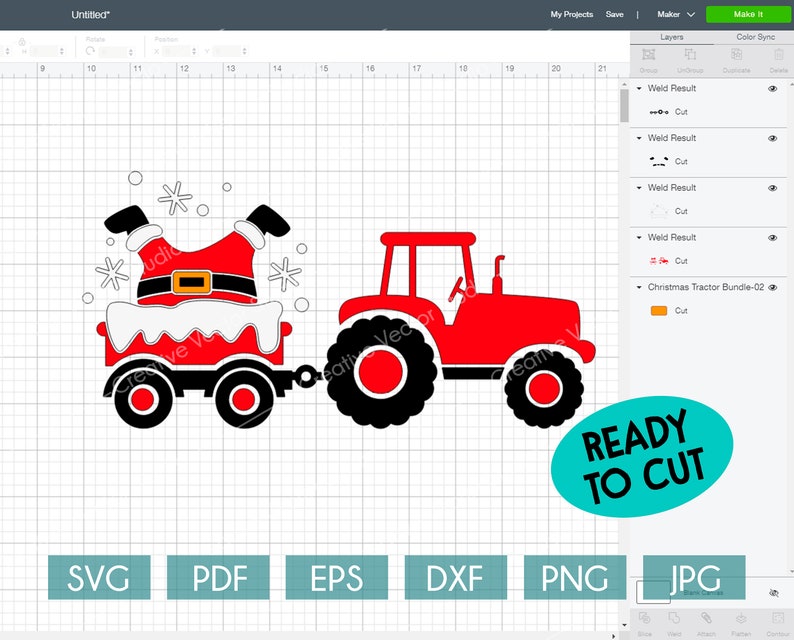Click the Height input field
794x640 pixels.
44,51
